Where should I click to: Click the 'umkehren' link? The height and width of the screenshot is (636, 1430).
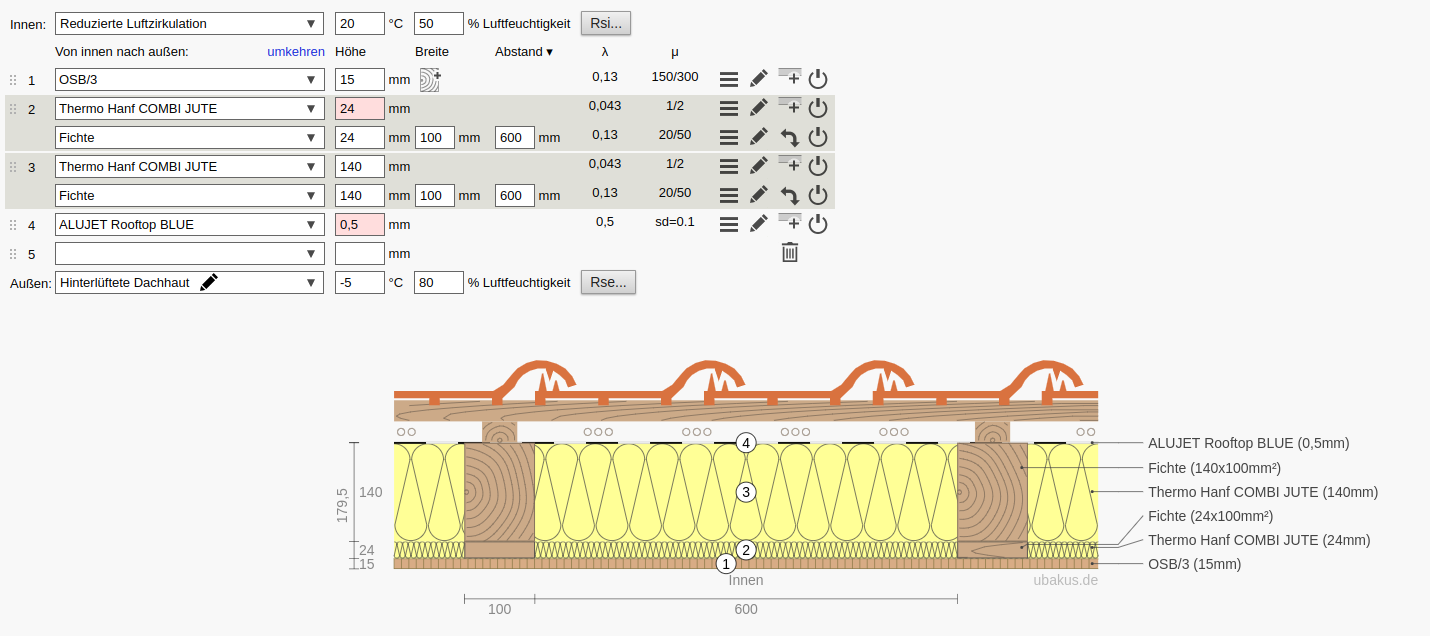tap(296, 51)
